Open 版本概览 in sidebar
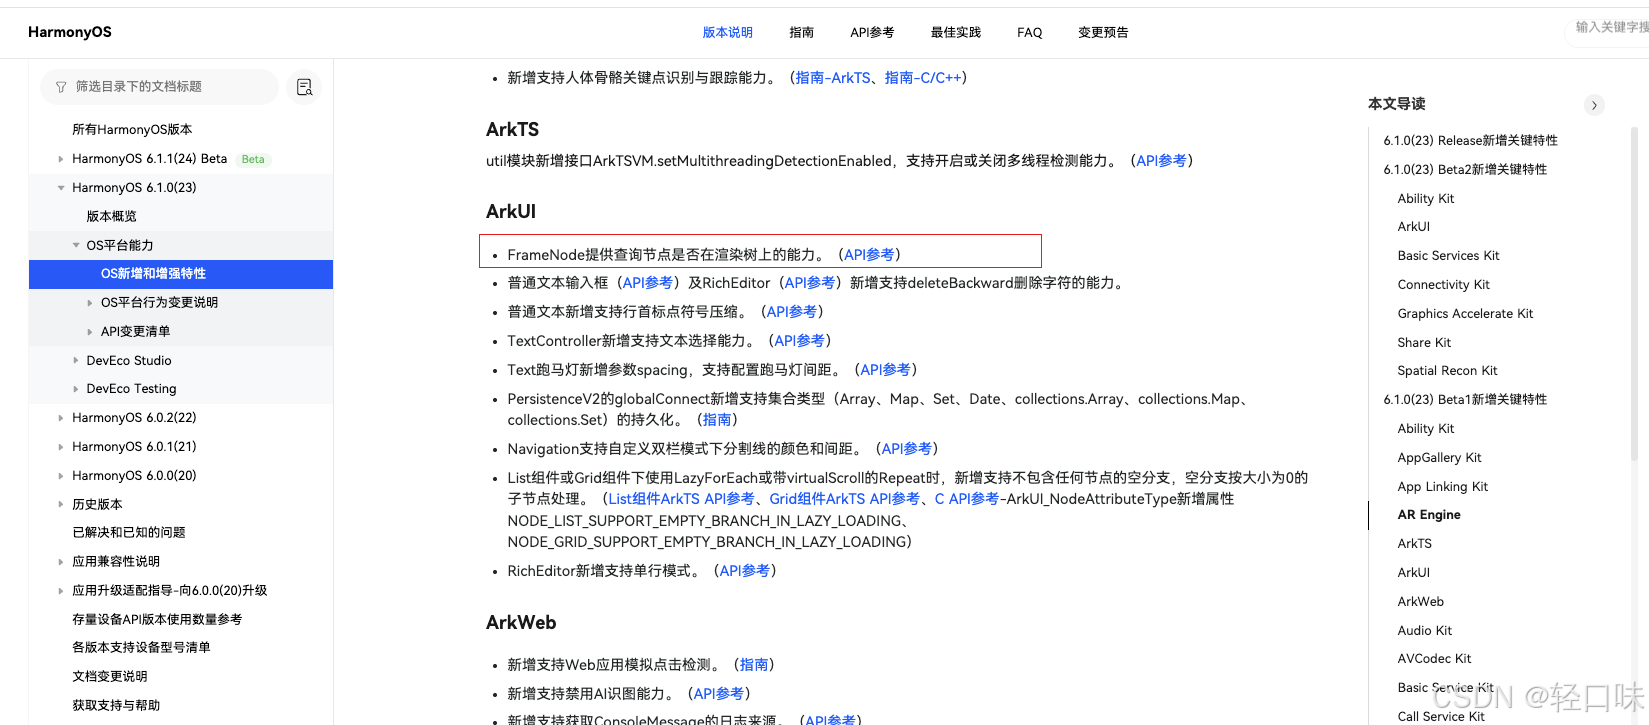 pos(111,216)
